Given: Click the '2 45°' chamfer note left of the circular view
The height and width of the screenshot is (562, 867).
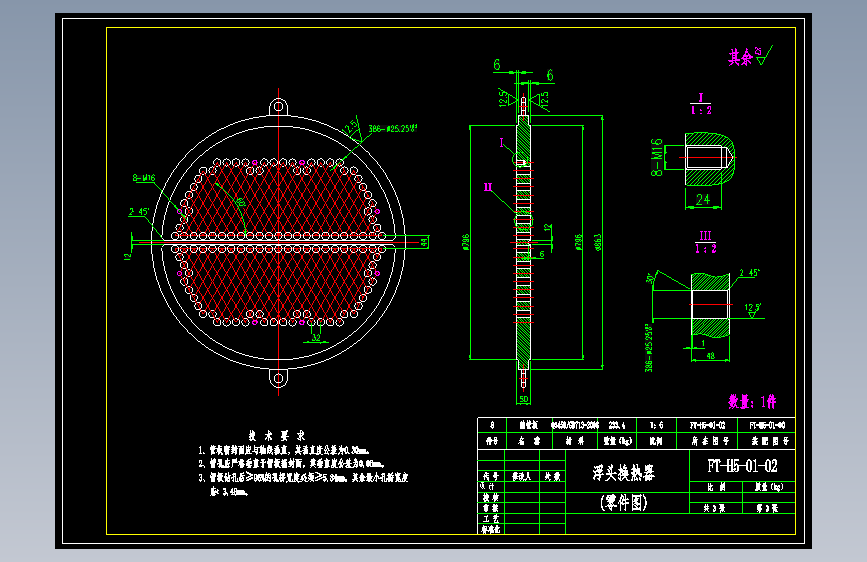Looking at the screenshot, I should click(x=139, y=211).
